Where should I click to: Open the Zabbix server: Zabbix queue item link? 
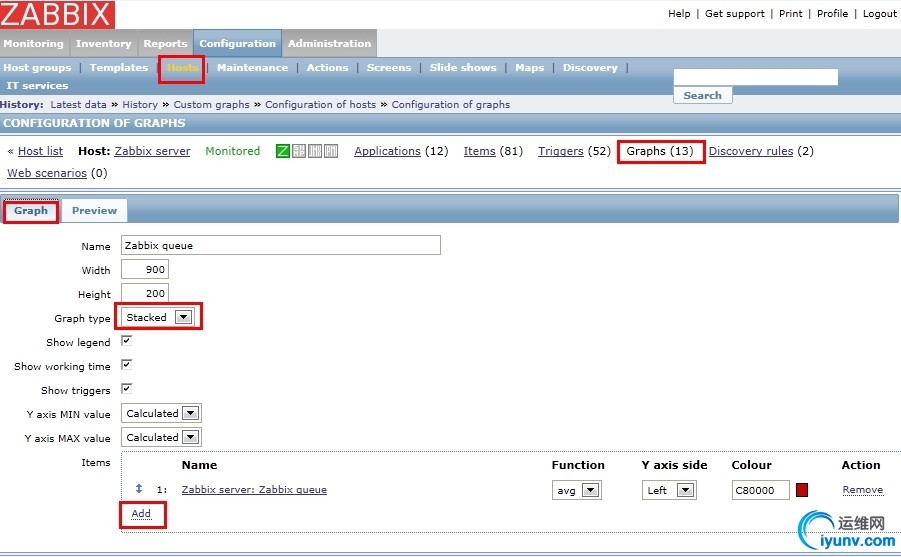click(254, 490)
